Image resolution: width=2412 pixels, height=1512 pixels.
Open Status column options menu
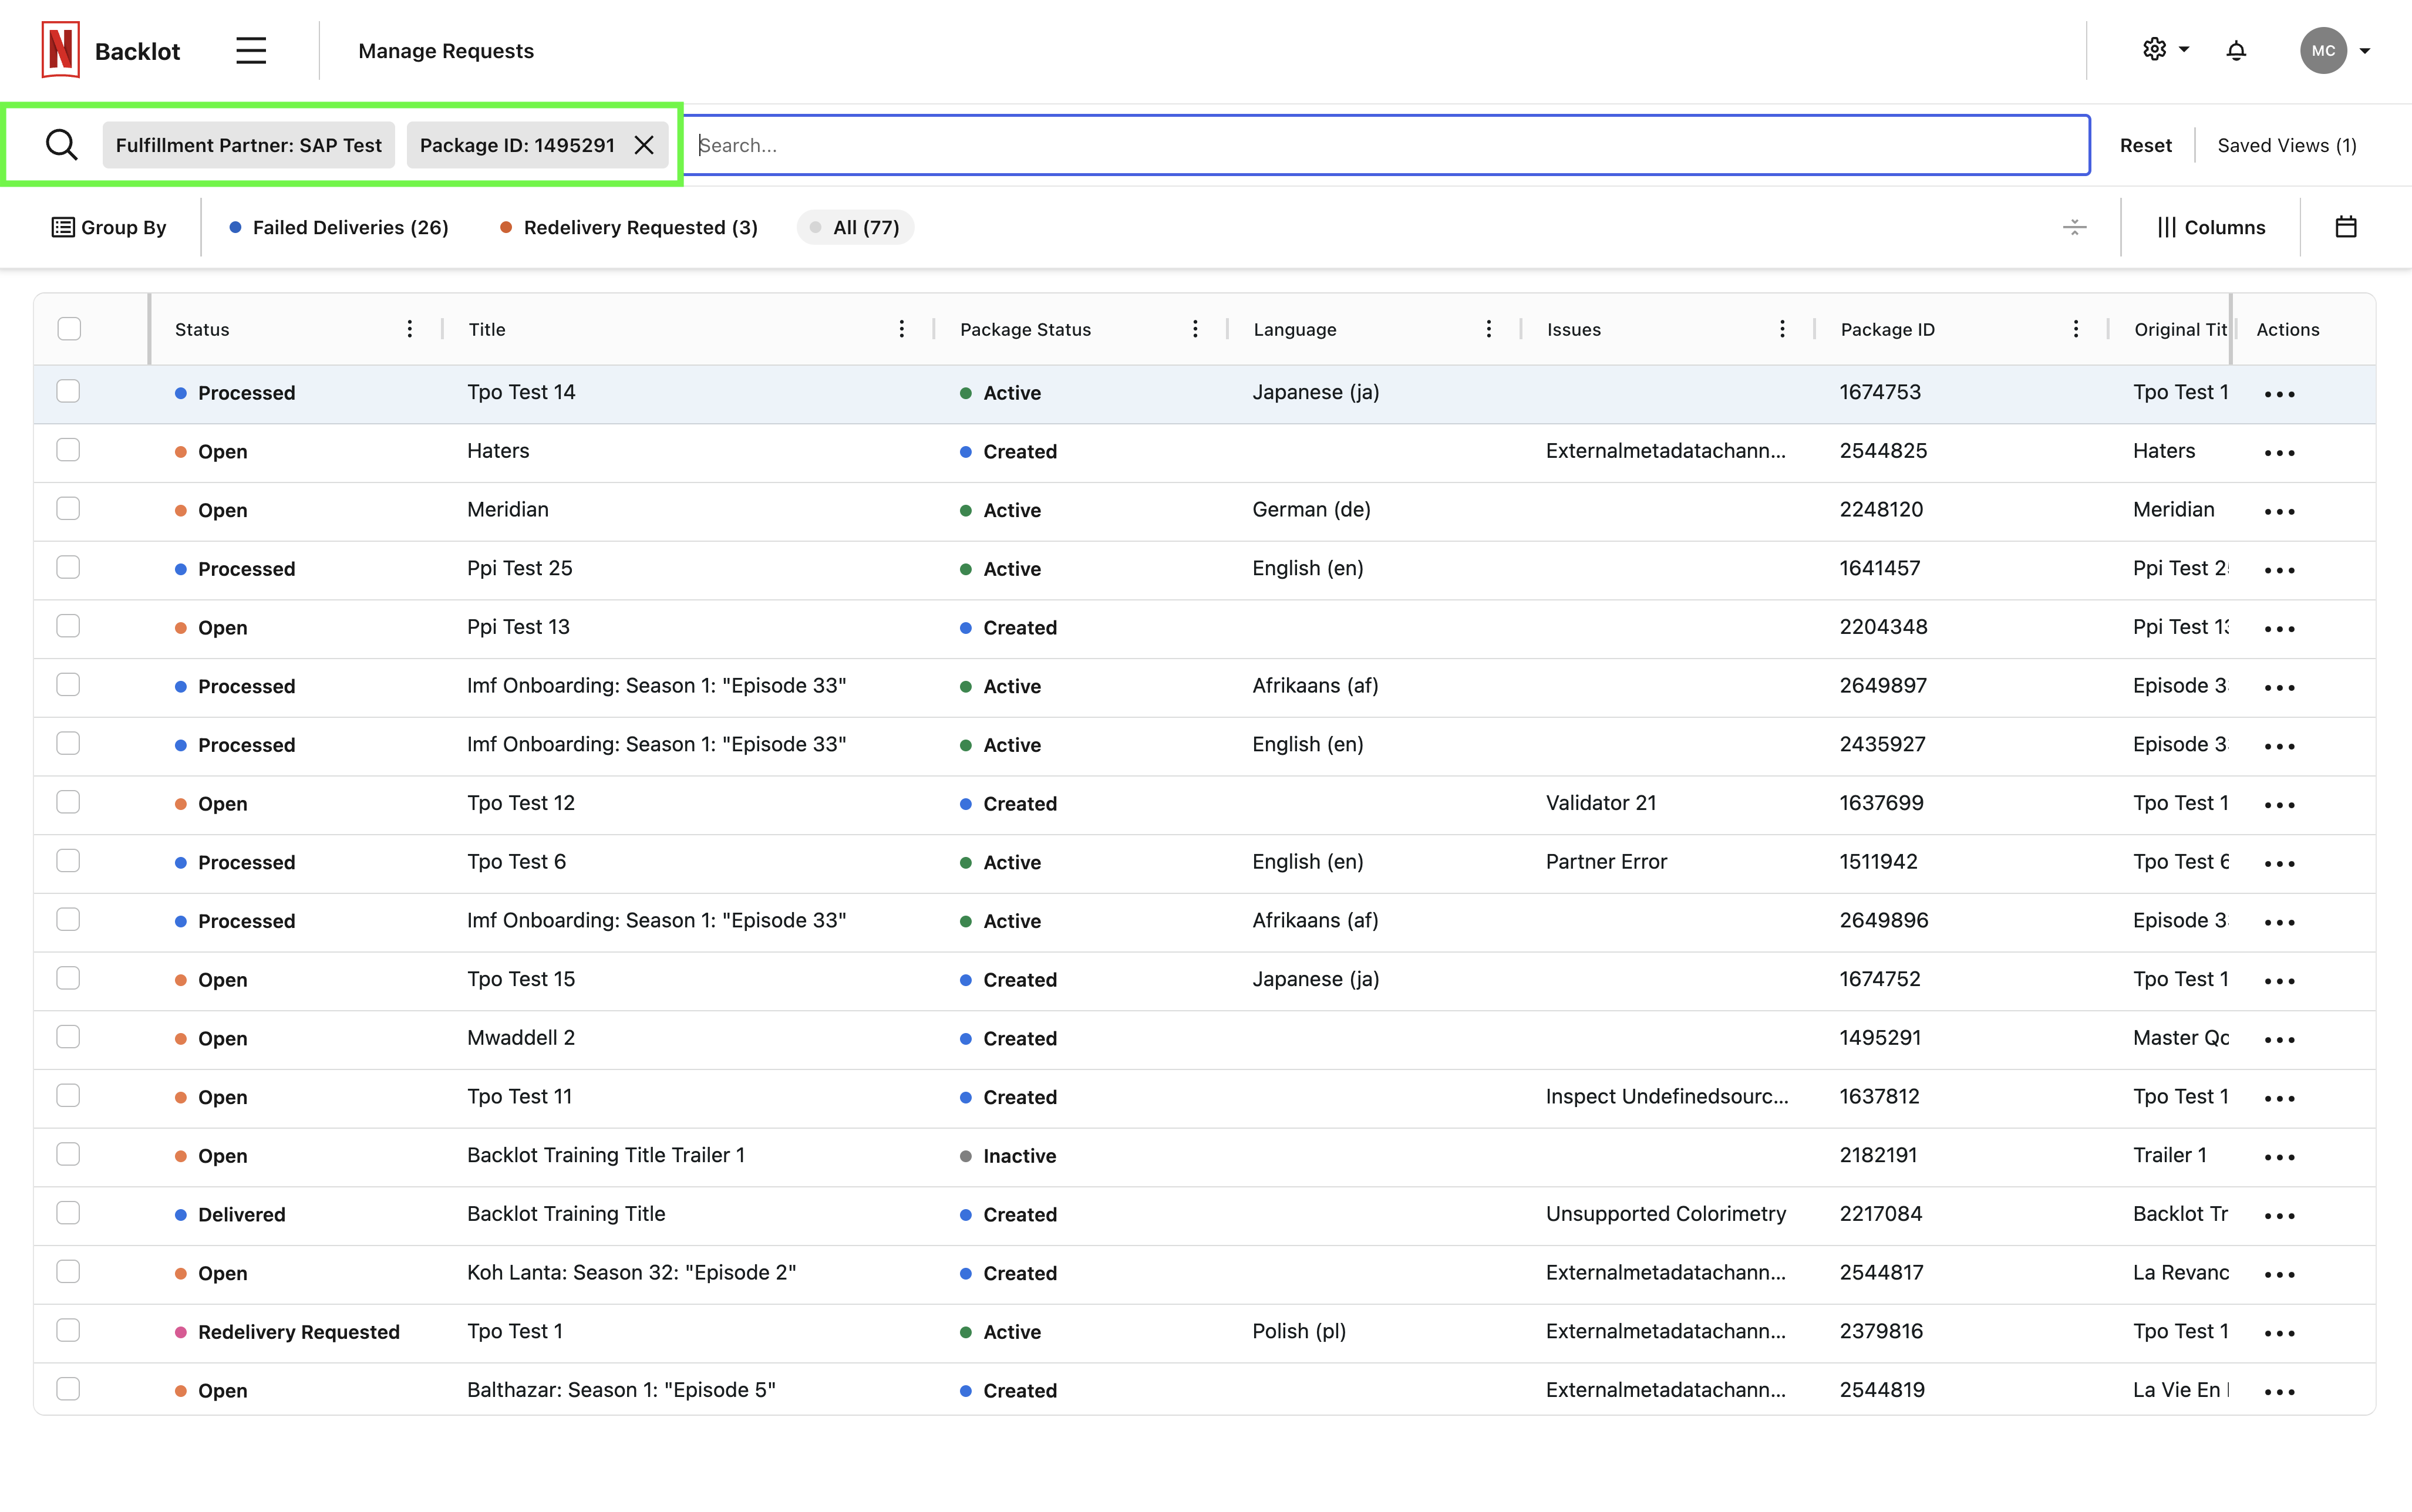point(409,329)
